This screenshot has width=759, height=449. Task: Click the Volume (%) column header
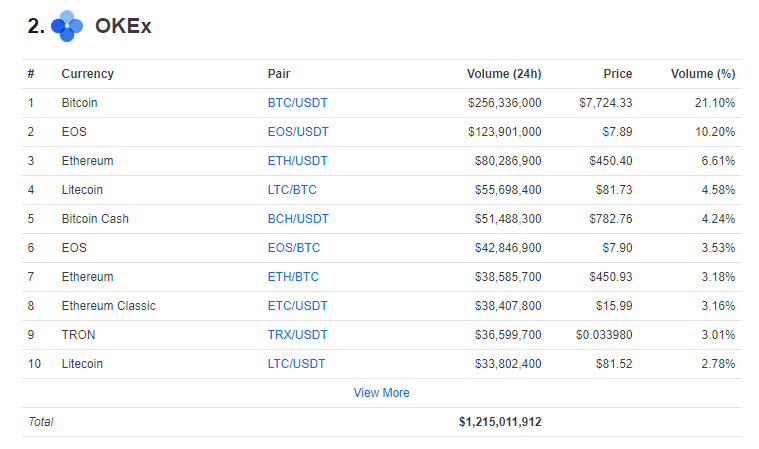pyautogui.click(x=702, y=74)
